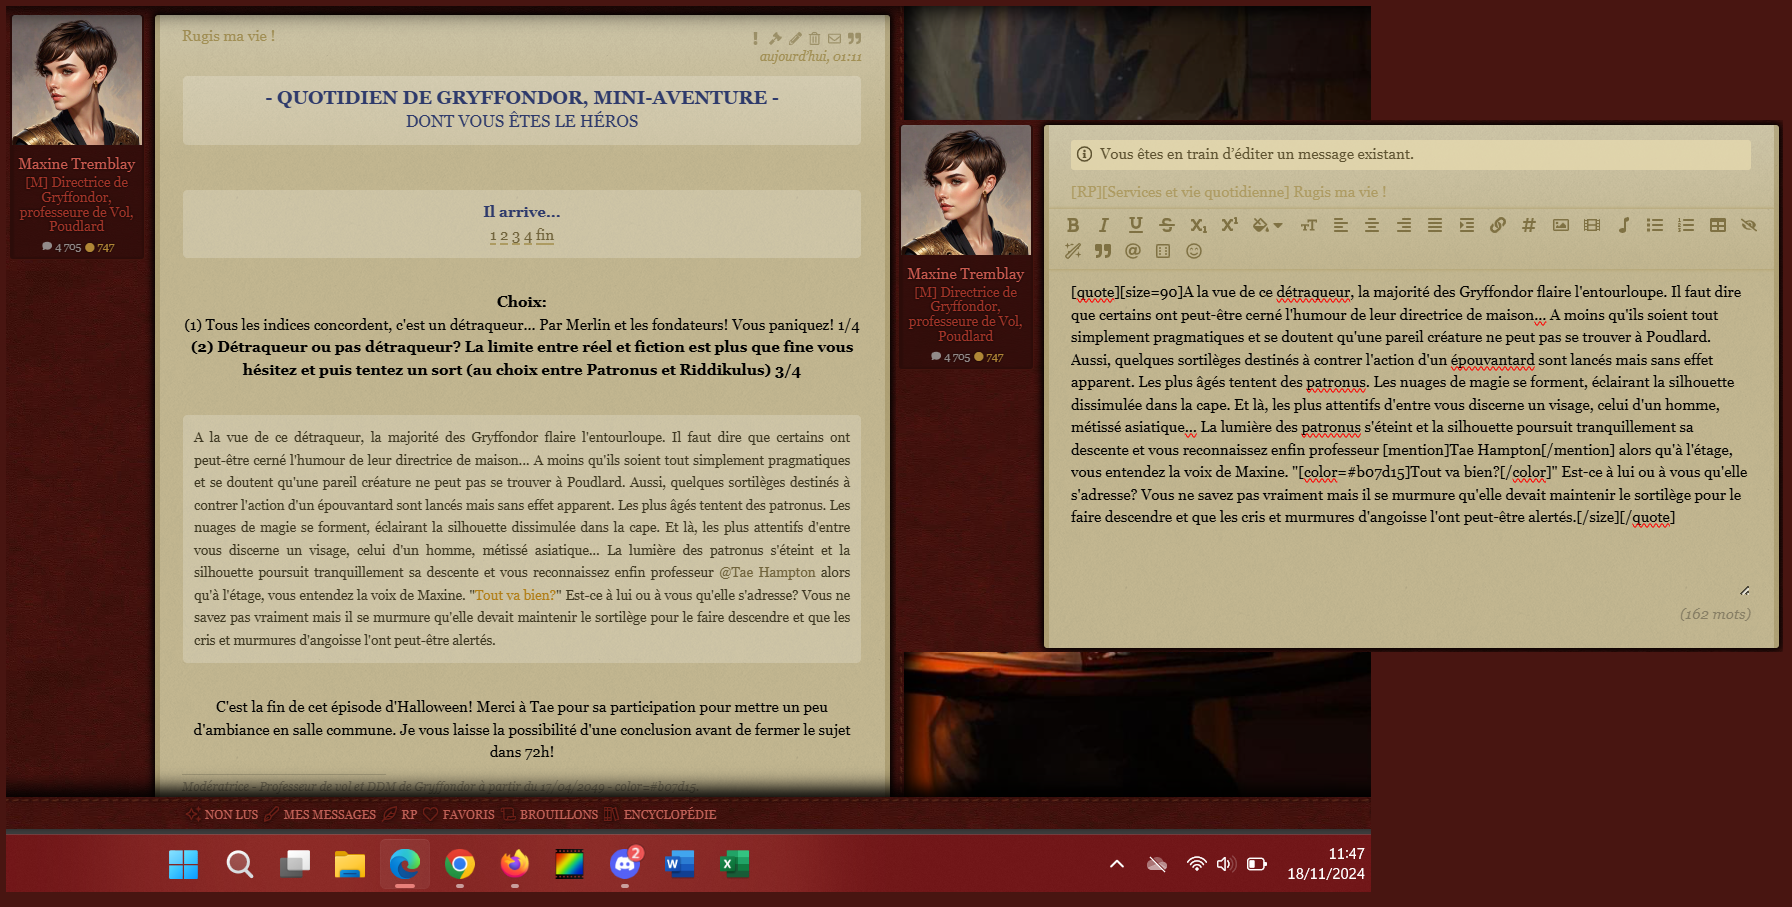Viewport: 1792px width, 907px height.
Task: Open the topic breadcrumb title in the editor
Action: tap(1229, 192)
